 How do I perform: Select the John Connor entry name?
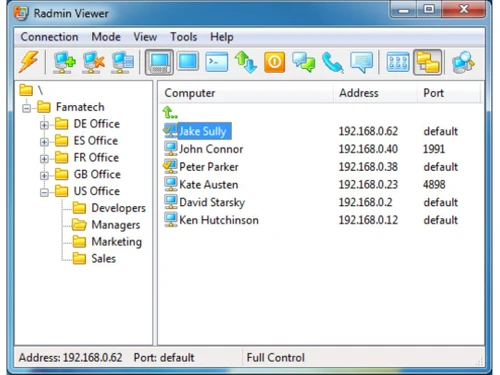[x=211, y=149]
